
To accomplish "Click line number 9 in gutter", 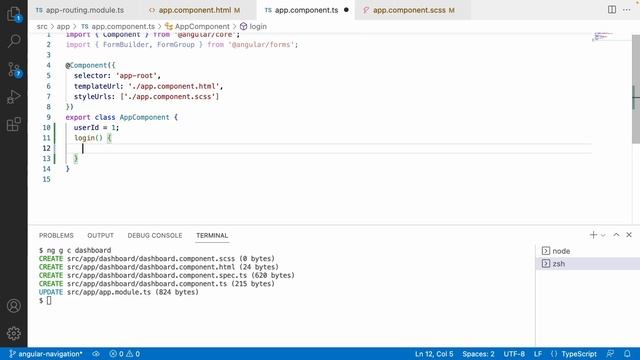I will click(x=48, y=117).
